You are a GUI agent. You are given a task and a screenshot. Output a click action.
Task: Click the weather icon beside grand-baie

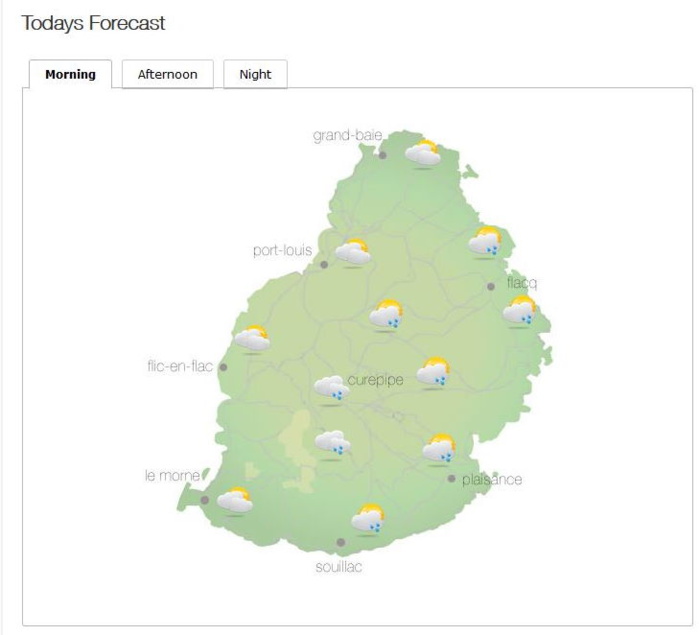423,153
